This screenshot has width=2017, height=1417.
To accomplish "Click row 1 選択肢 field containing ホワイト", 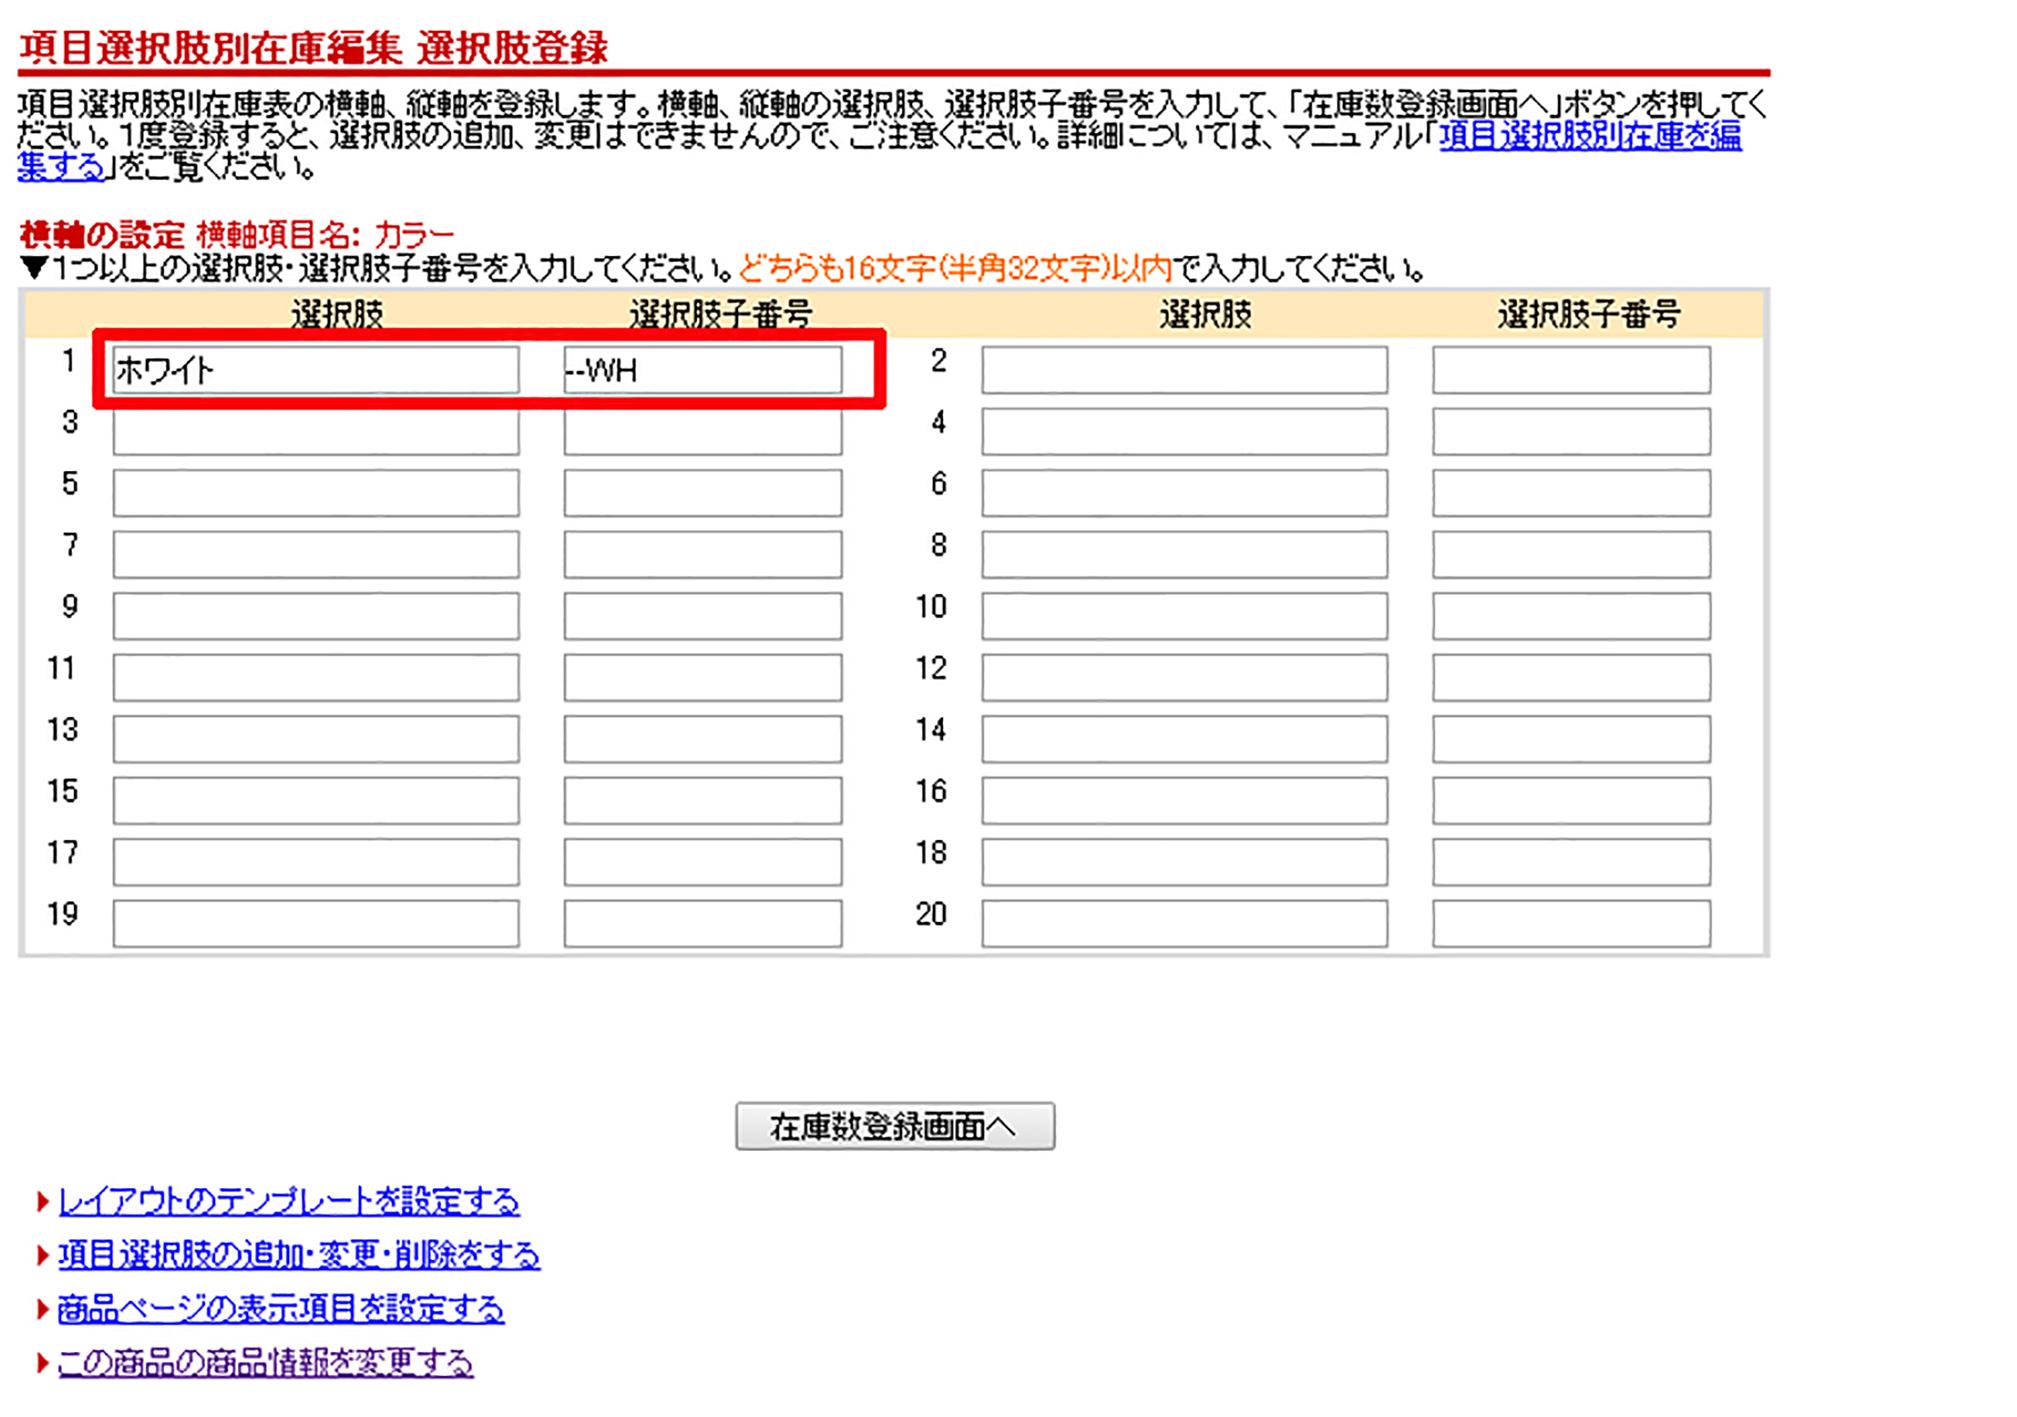I will click(x=316, y=370).
